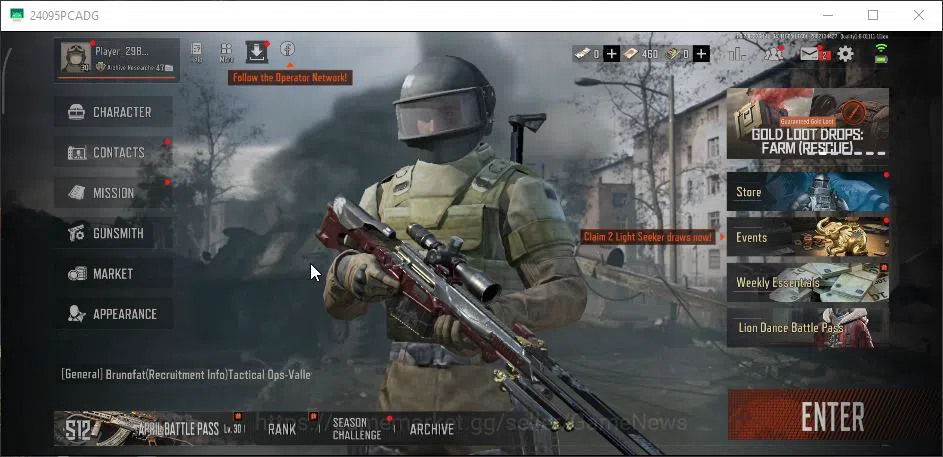
Task: Open the GUNSMITH menu
Action: (114, 233)
